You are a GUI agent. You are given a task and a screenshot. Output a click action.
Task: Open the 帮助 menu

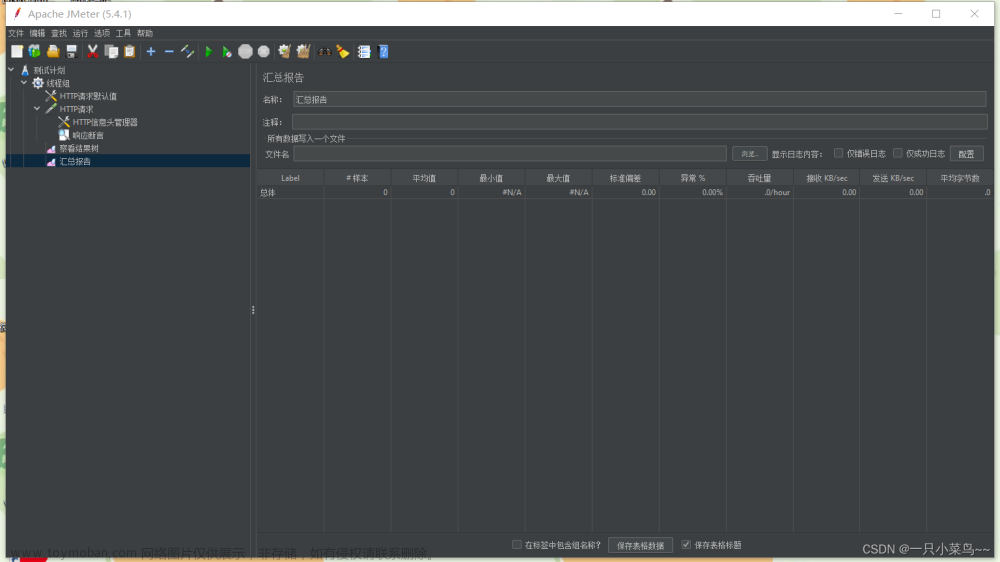pyautogui.click(x=145, y=33)
